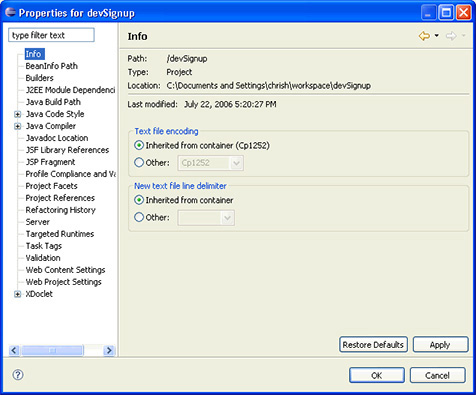Select JSF Library References

(67, 150)
